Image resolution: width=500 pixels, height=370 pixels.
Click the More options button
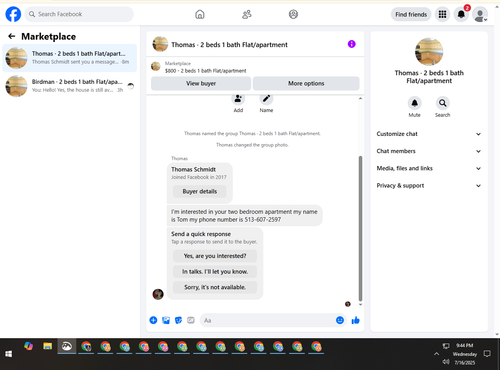tap(306, 83)
